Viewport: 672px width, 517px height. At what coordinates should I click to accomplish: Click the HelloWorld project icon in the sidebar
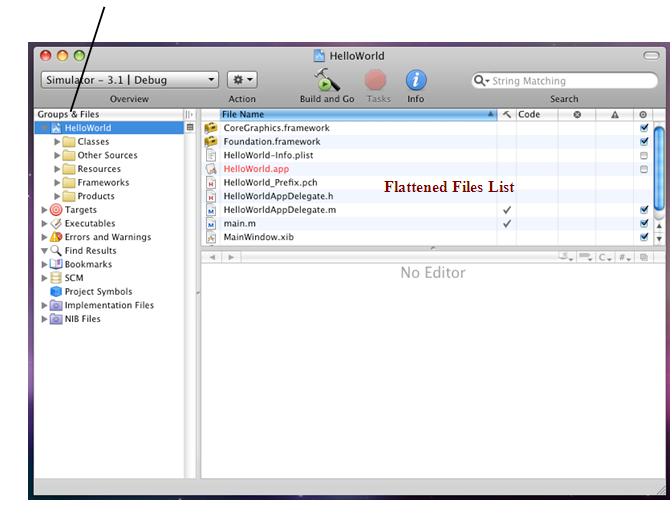pyautogui.click(x=56, y=128)
